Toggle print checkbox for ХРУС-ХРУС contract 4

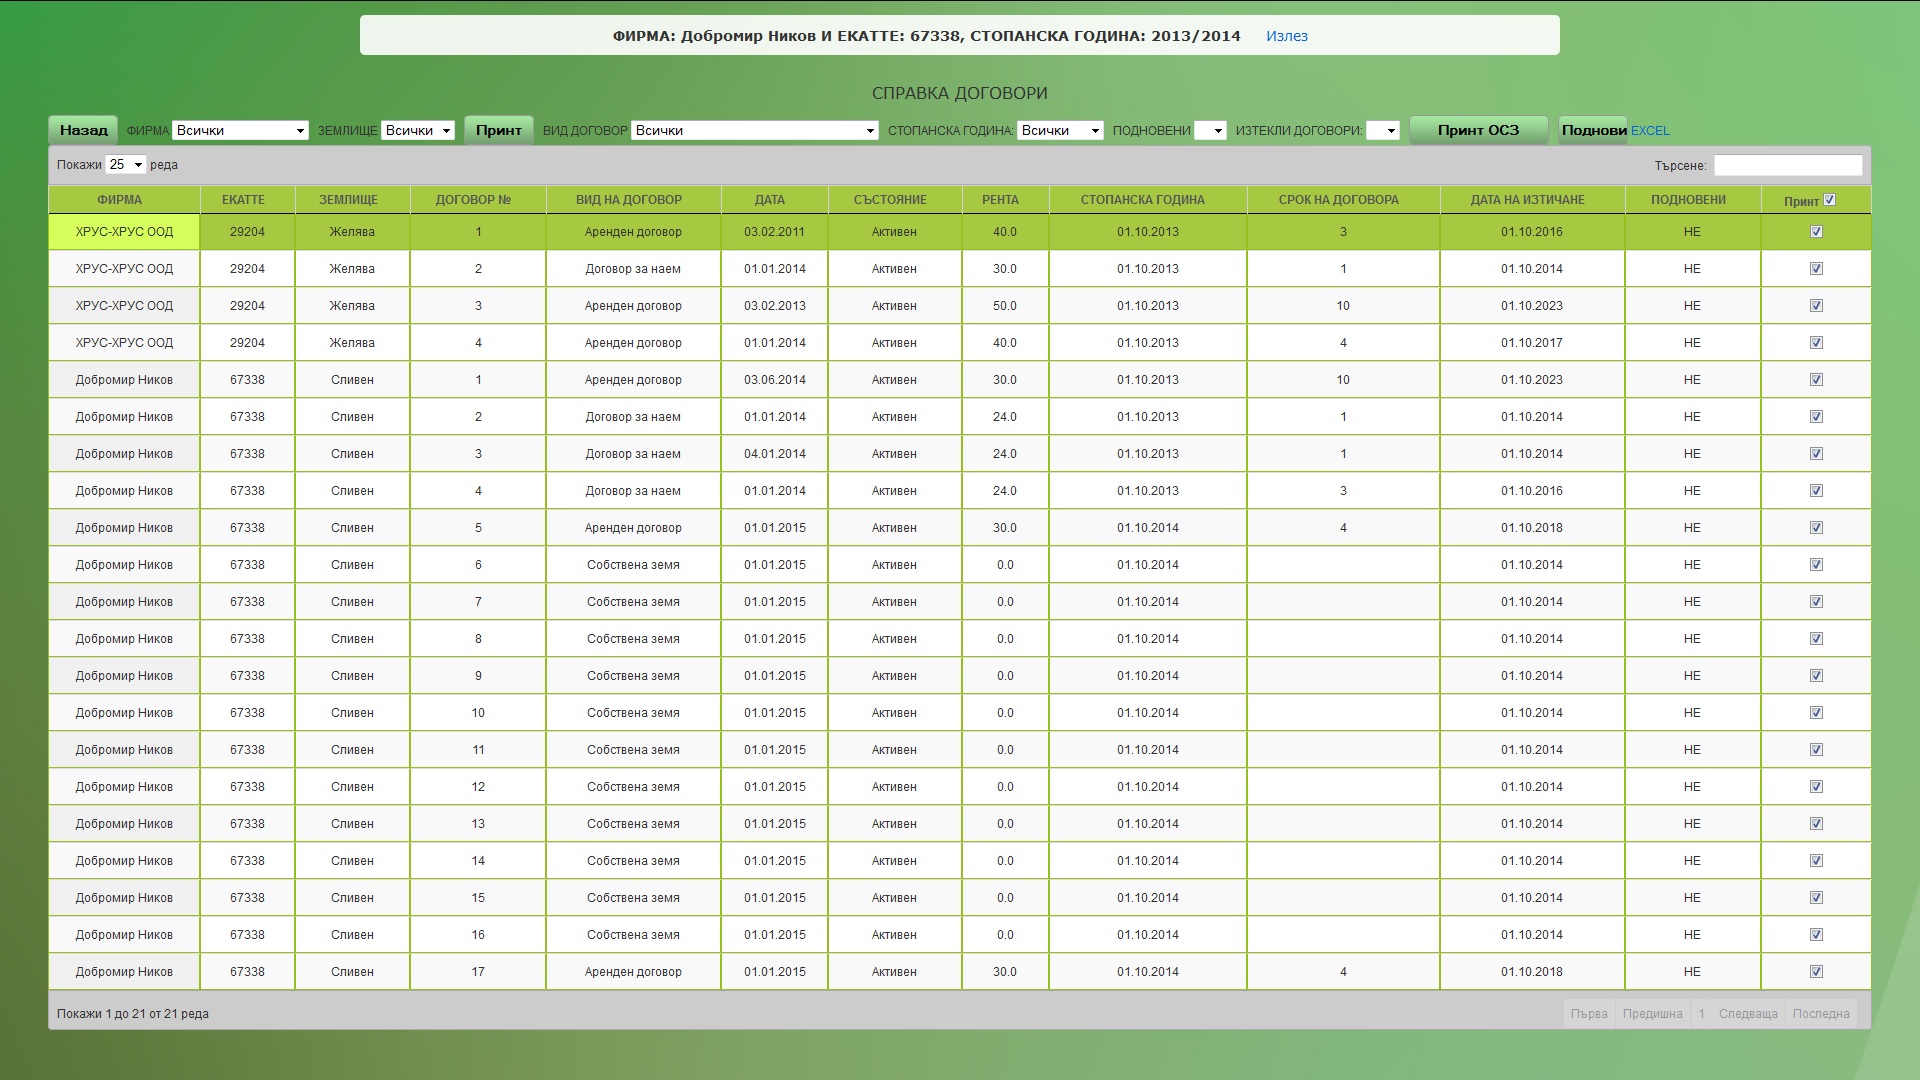[1816, 343]
